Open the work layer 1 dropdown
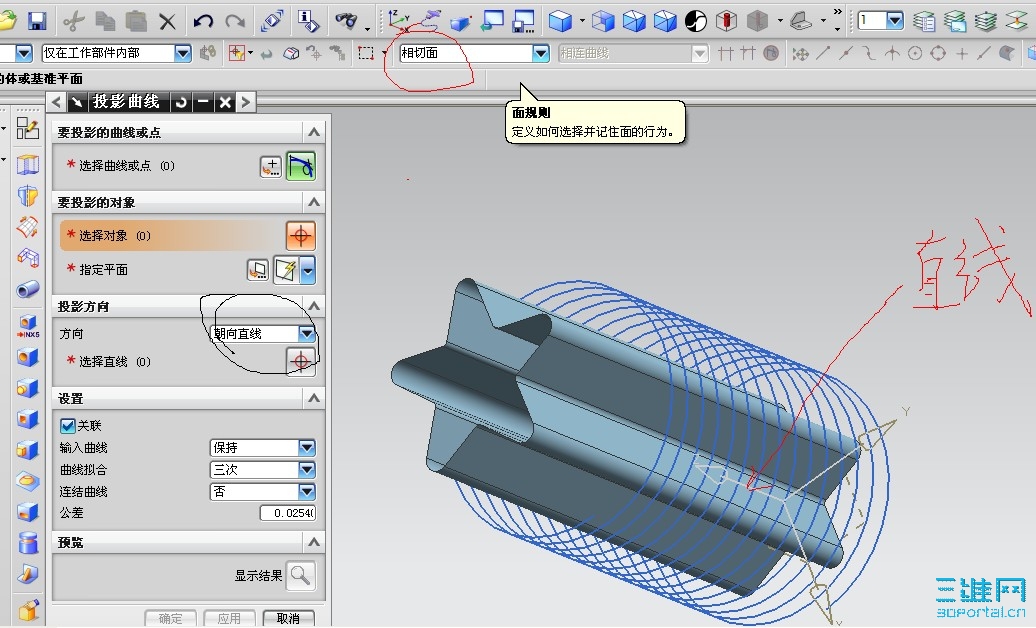The height and width of the screenshot is (628, 1036). (x=895, y=20)
